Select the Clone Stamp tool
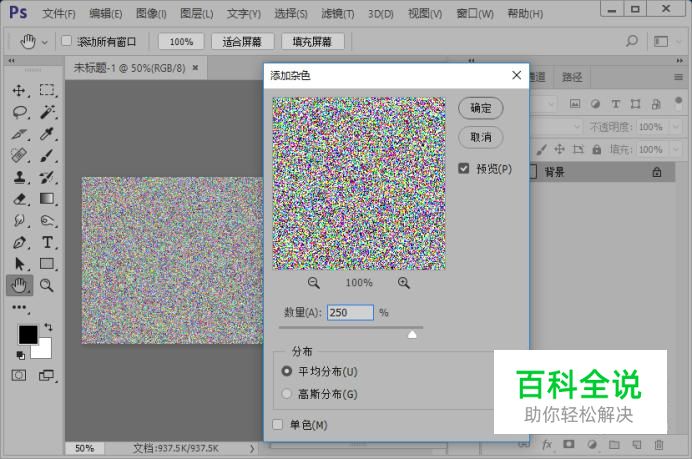 [x=19, y=177]
